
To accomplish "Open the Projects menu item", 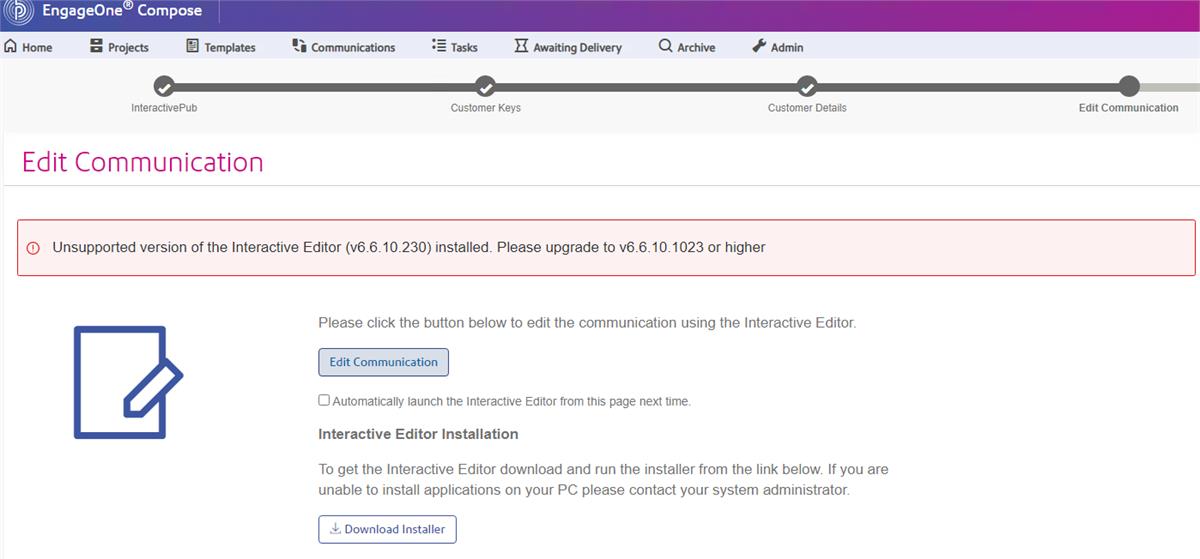I will 119,47.
